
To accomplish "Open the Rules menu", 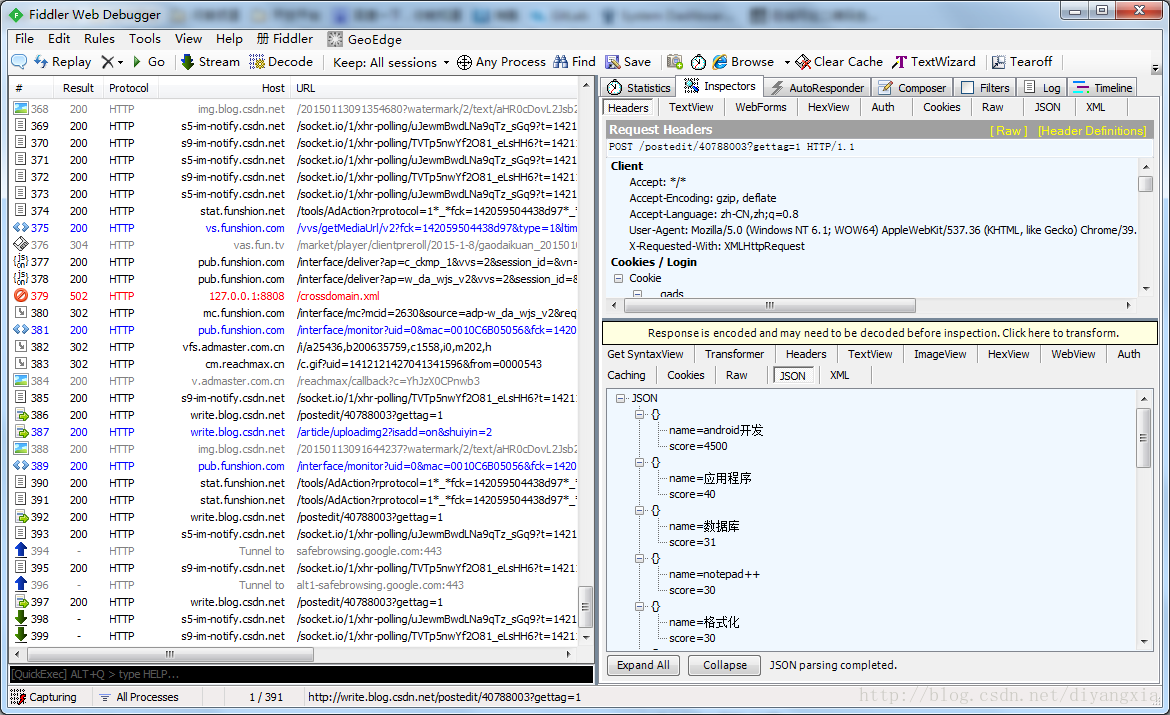I will coord(99,39).
